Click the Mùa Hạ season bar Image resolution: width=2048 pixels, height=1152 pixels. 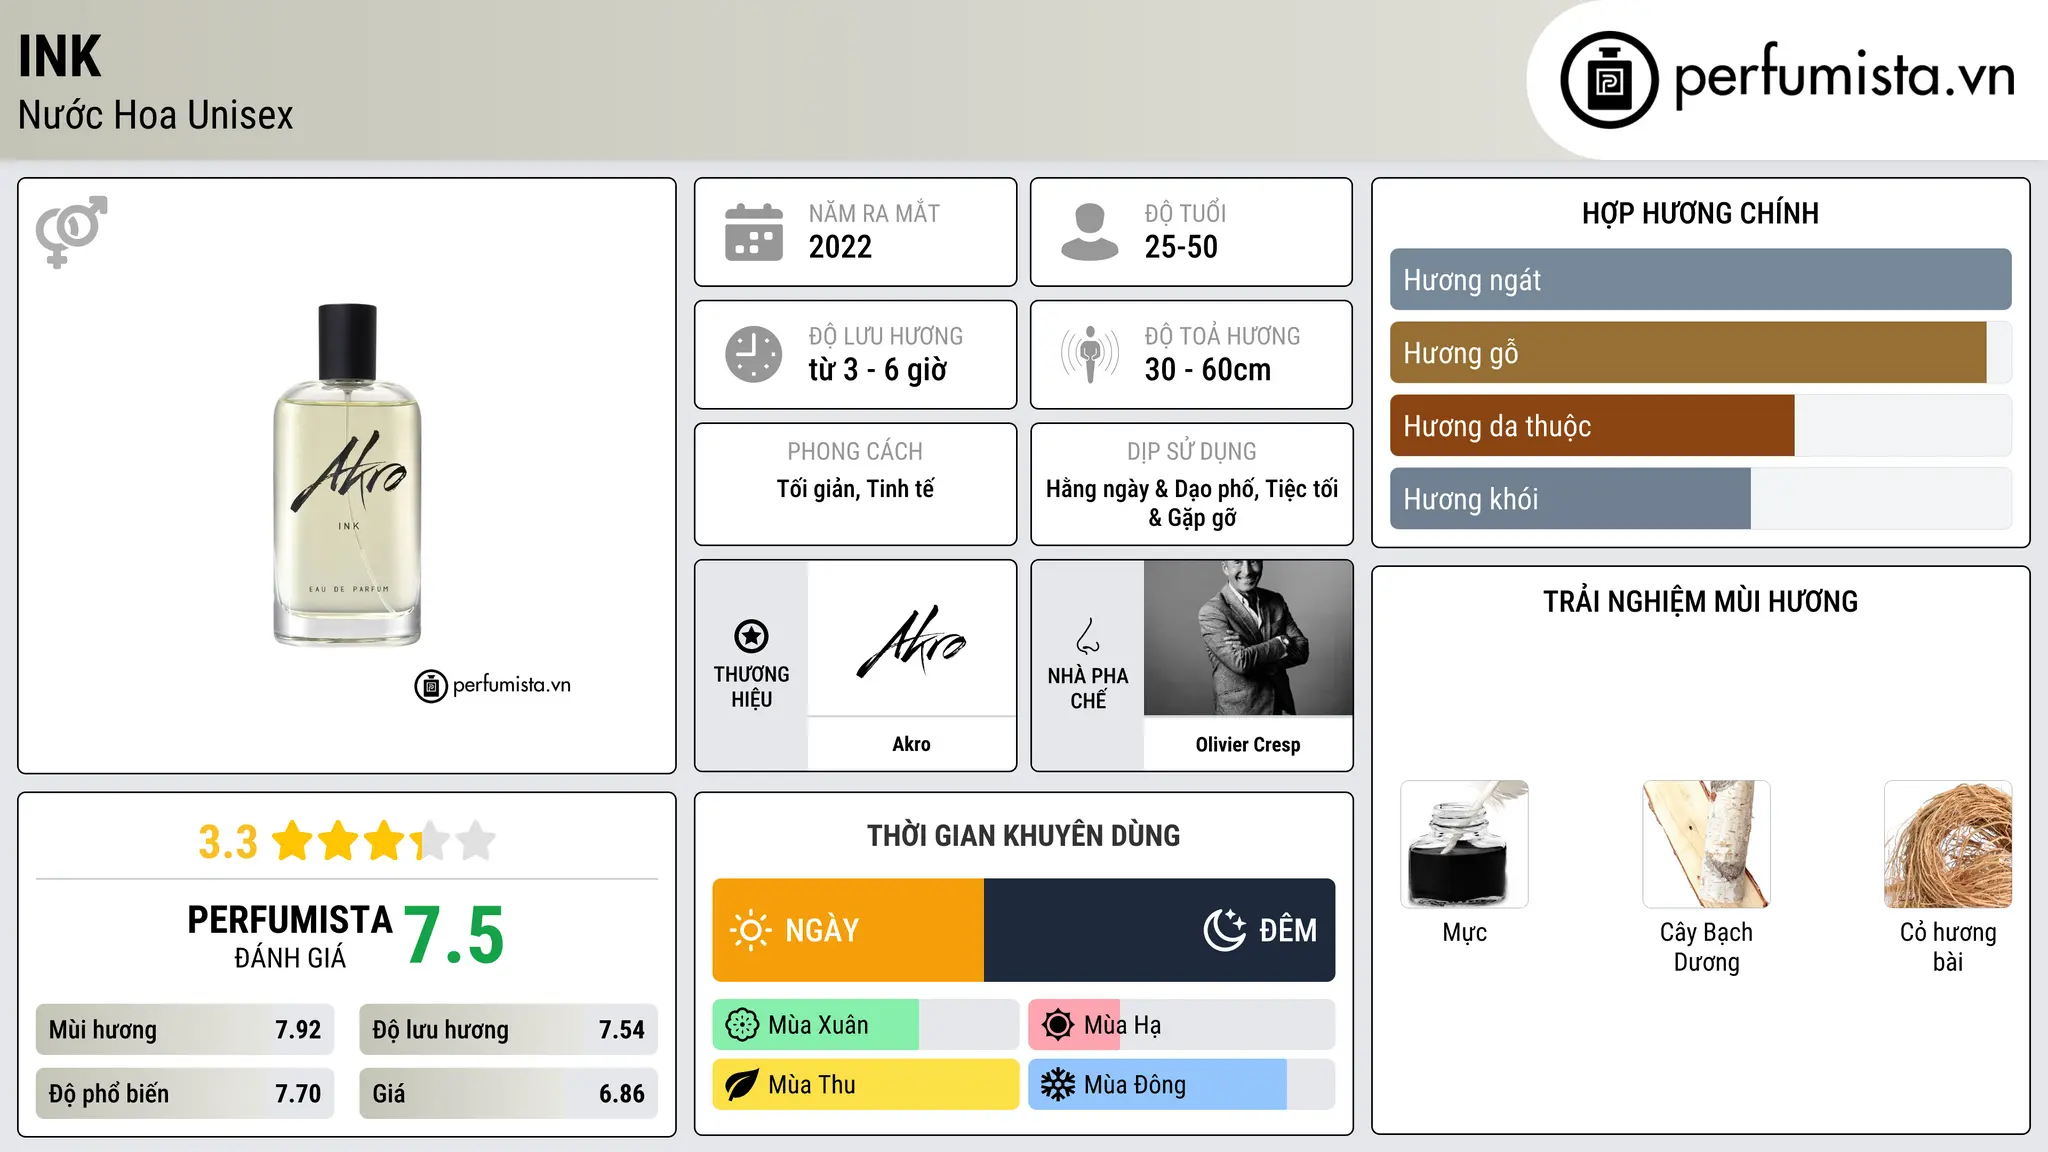(x=1182, y=1025)
